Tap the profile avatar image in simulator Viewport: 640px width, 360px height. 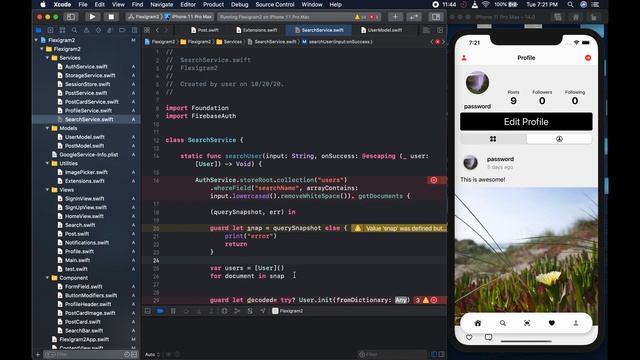coord(477,83)
